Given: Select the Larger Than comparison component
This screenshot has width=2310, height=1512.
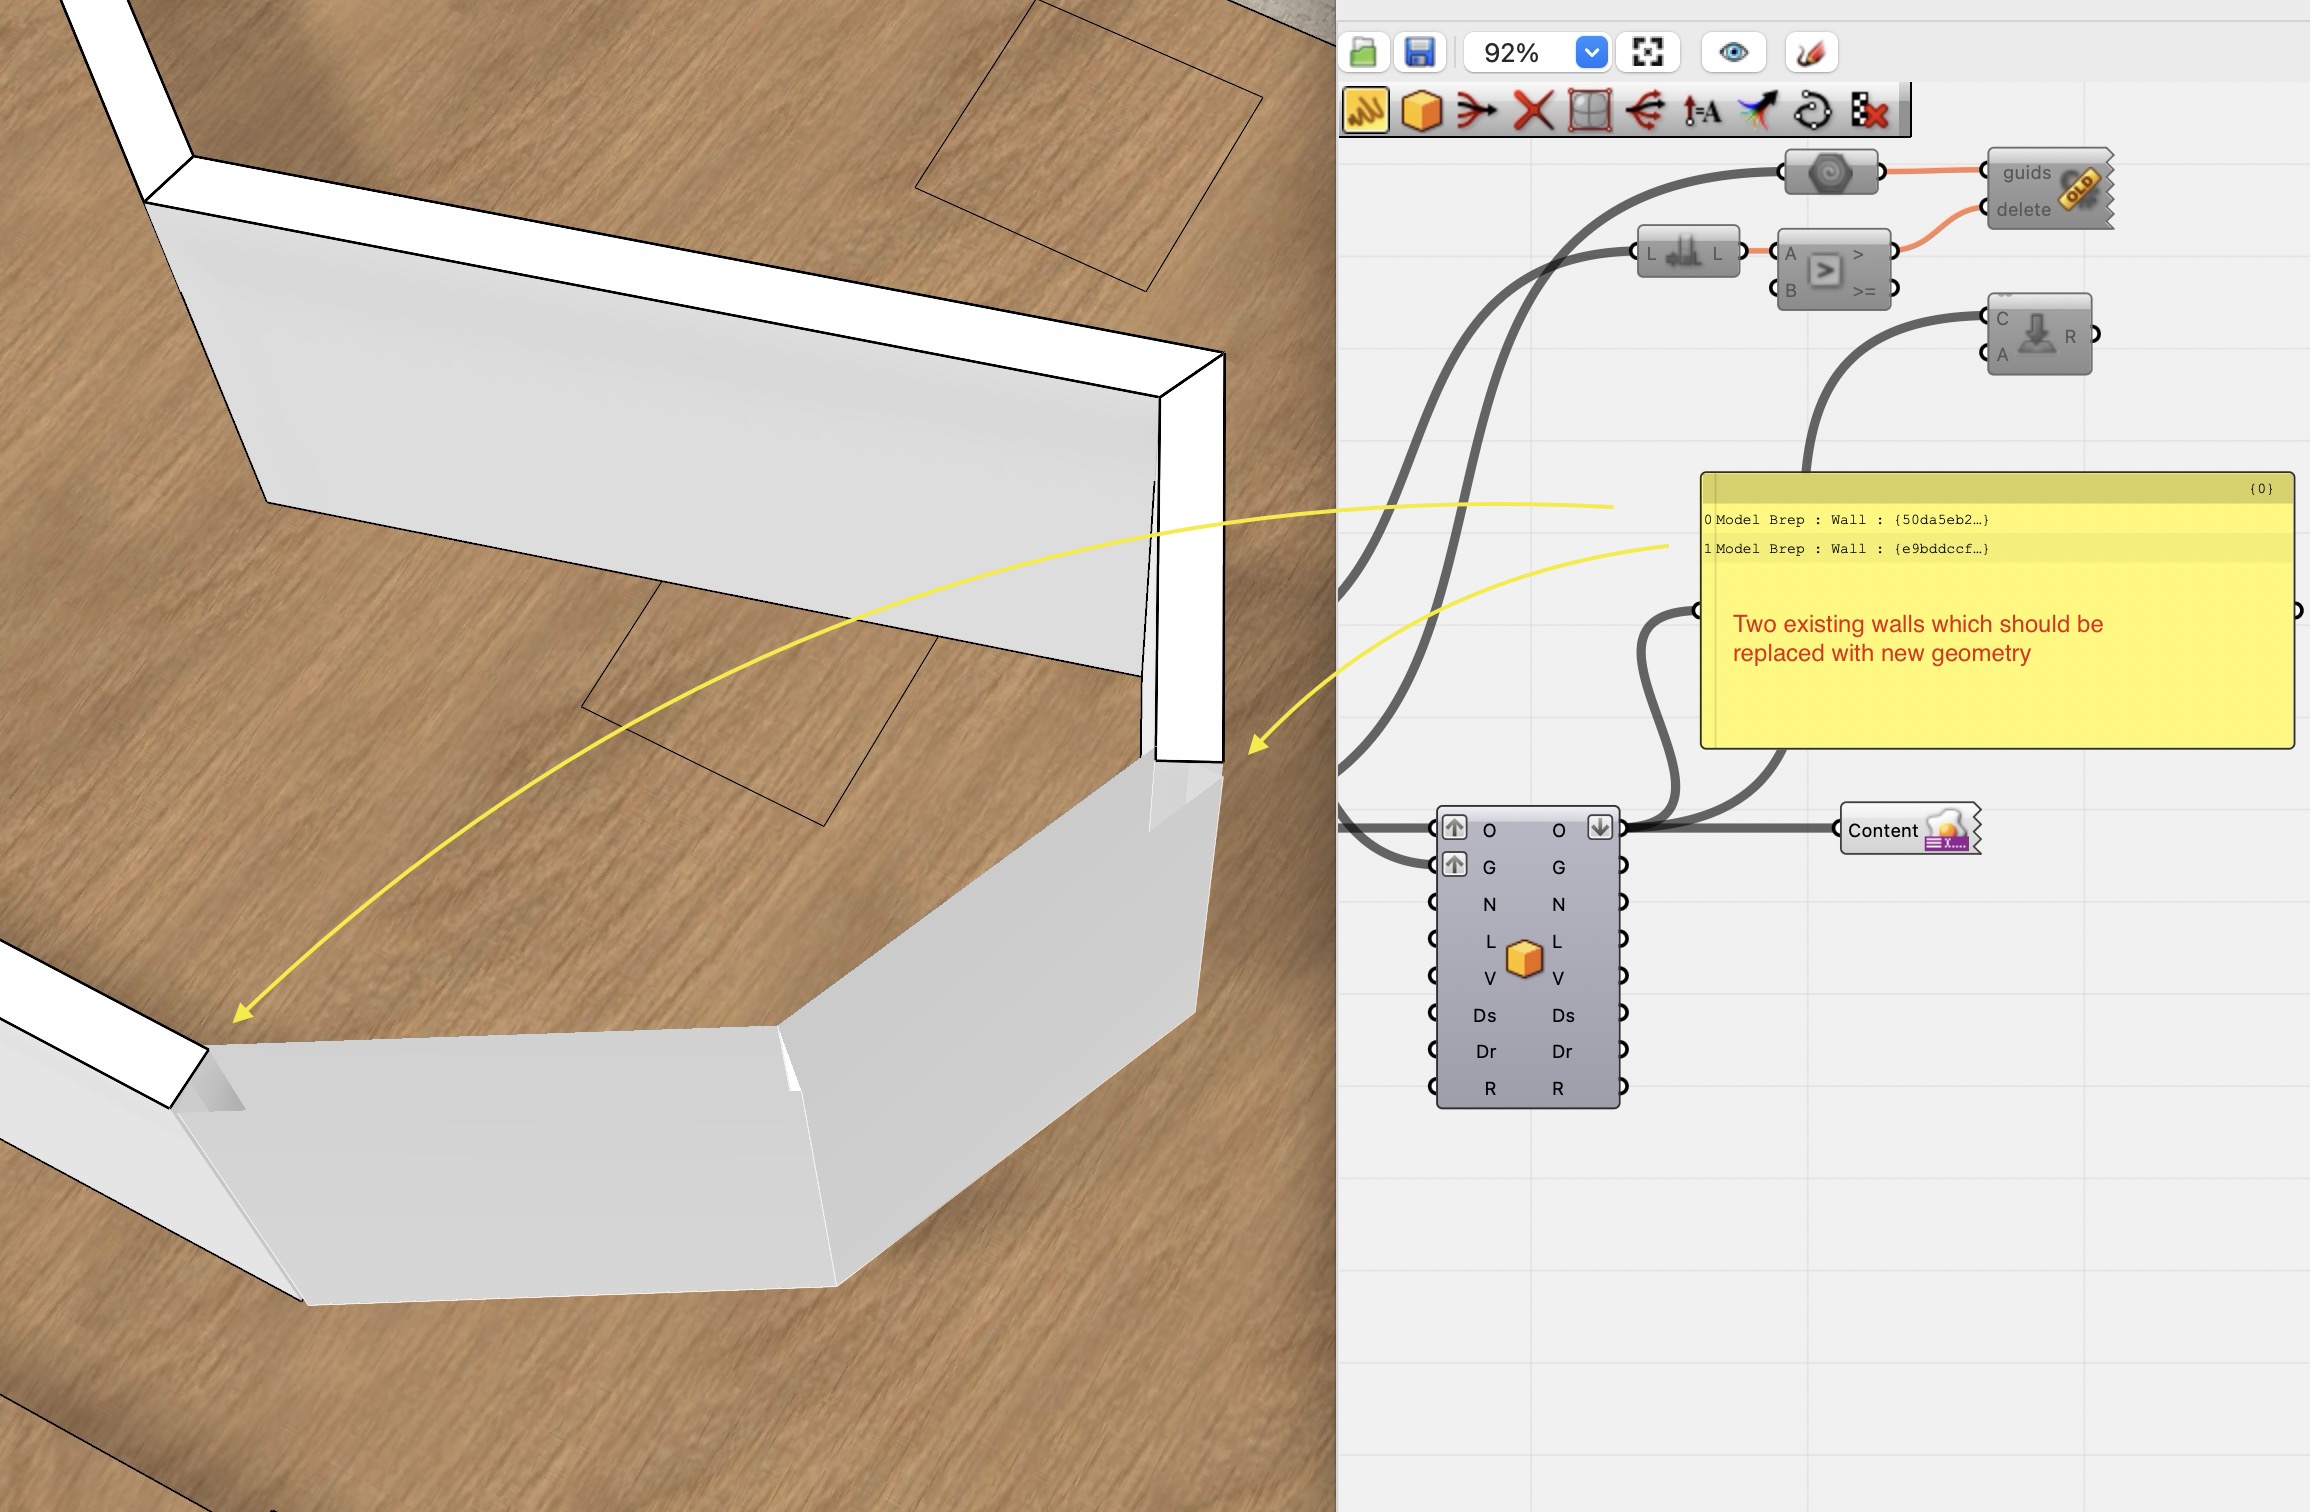Looking at the screenshot, I should (x=1833, y=270).
